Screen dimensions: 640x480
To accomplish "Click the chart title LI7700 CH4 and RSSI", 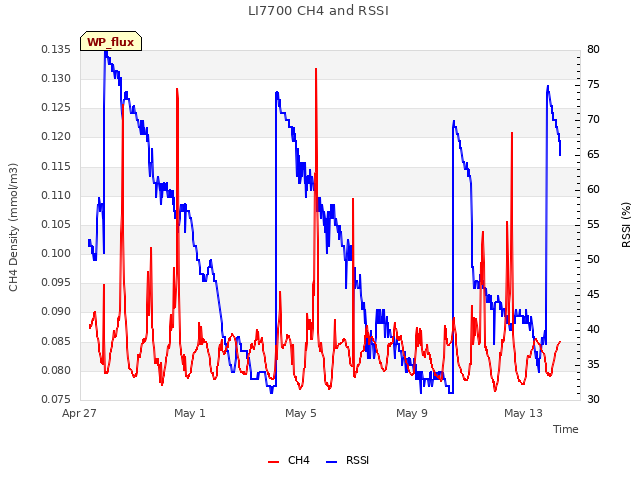I will click(318, 11).
